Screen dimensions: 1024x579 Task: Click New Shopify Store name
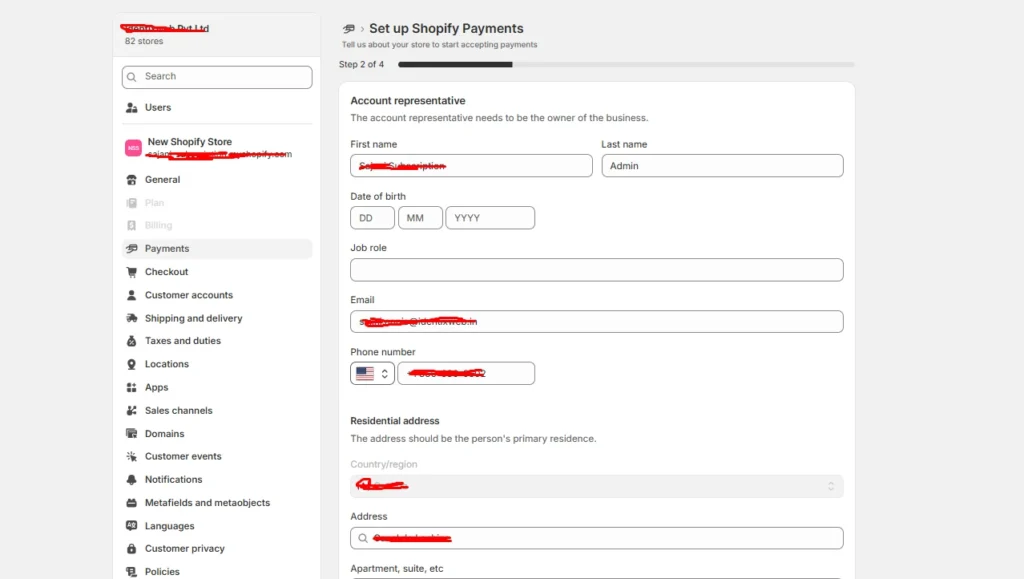(x=189, y=142)
